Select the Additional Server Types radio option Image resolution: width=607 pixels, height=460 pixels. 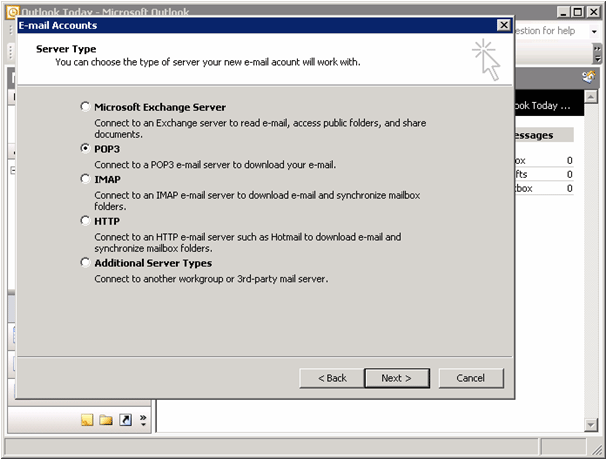(85, 263)
